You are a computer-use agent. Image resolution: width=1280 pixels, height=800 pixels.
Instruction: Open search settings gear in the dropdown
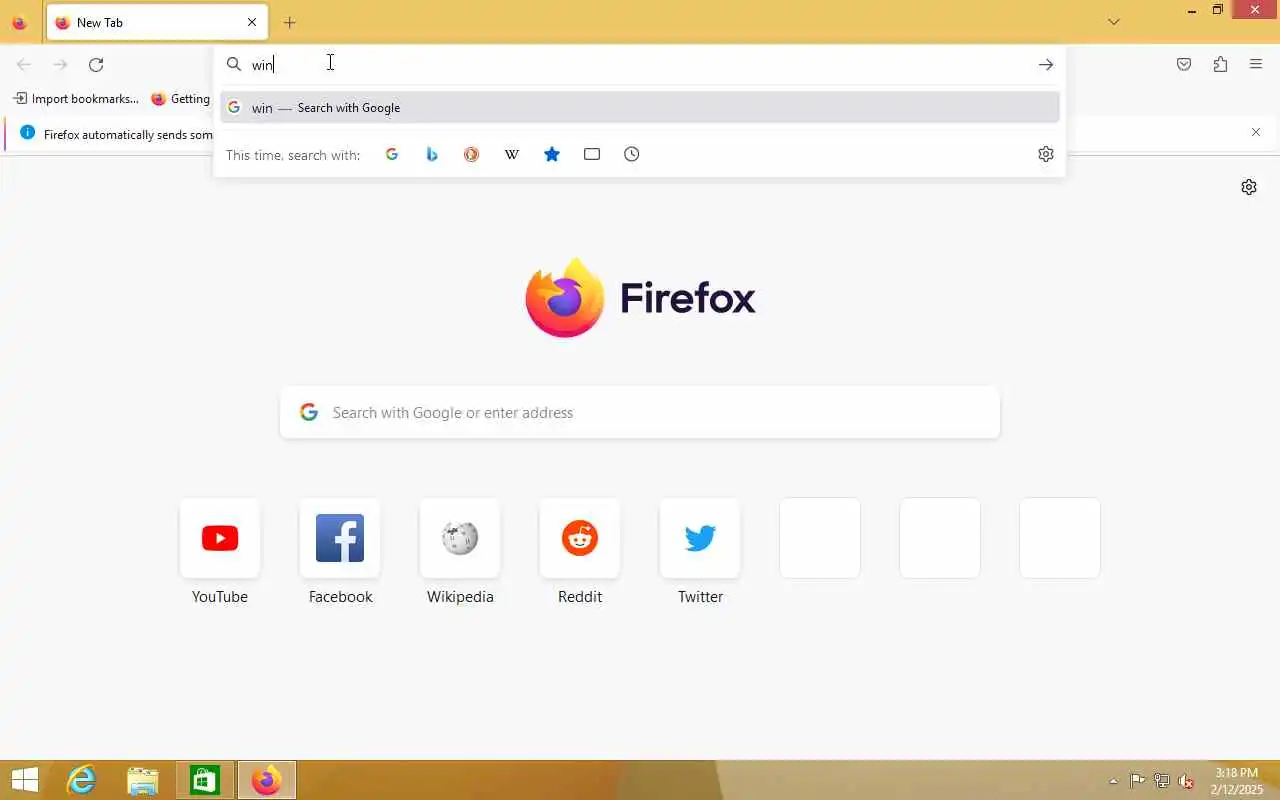click(x=1046, y=154)
